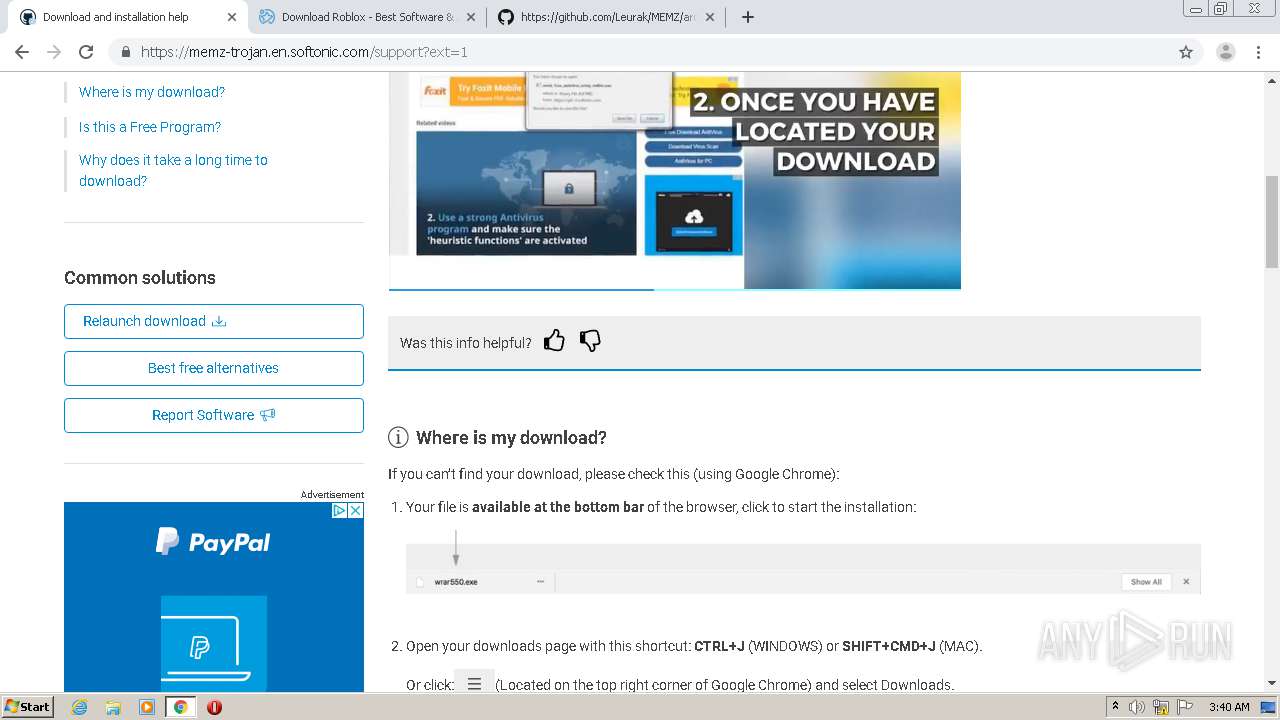Switch to the GitHub Leurak/MEMZ tab

[607, 17]
